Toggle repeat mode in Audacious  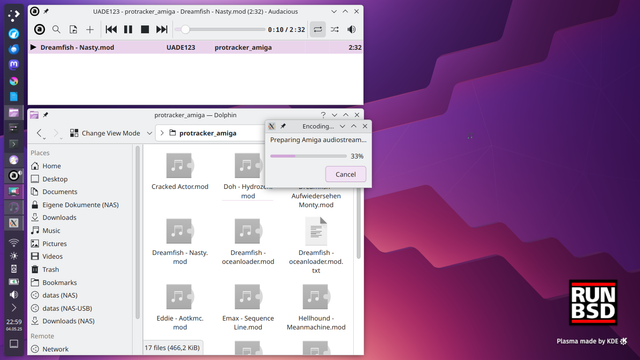click(x=318, y=29)
